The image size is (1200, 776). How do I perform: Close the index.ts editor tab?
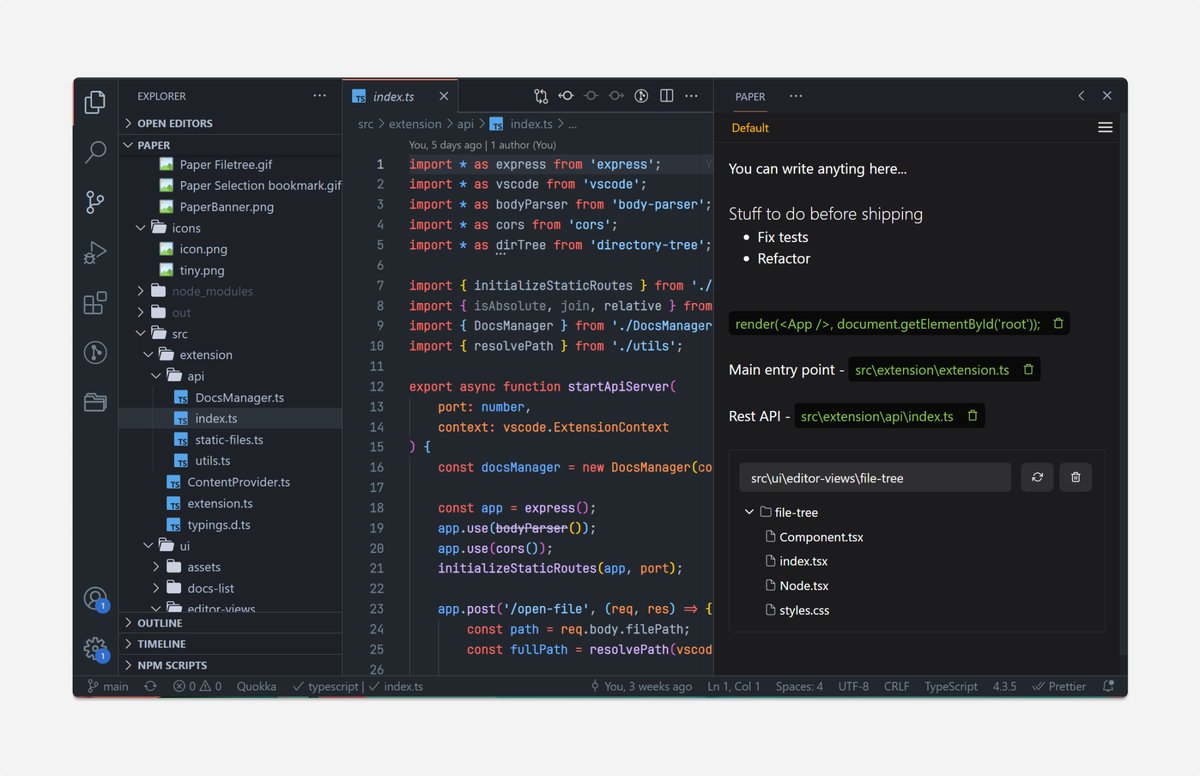[445, 96]
